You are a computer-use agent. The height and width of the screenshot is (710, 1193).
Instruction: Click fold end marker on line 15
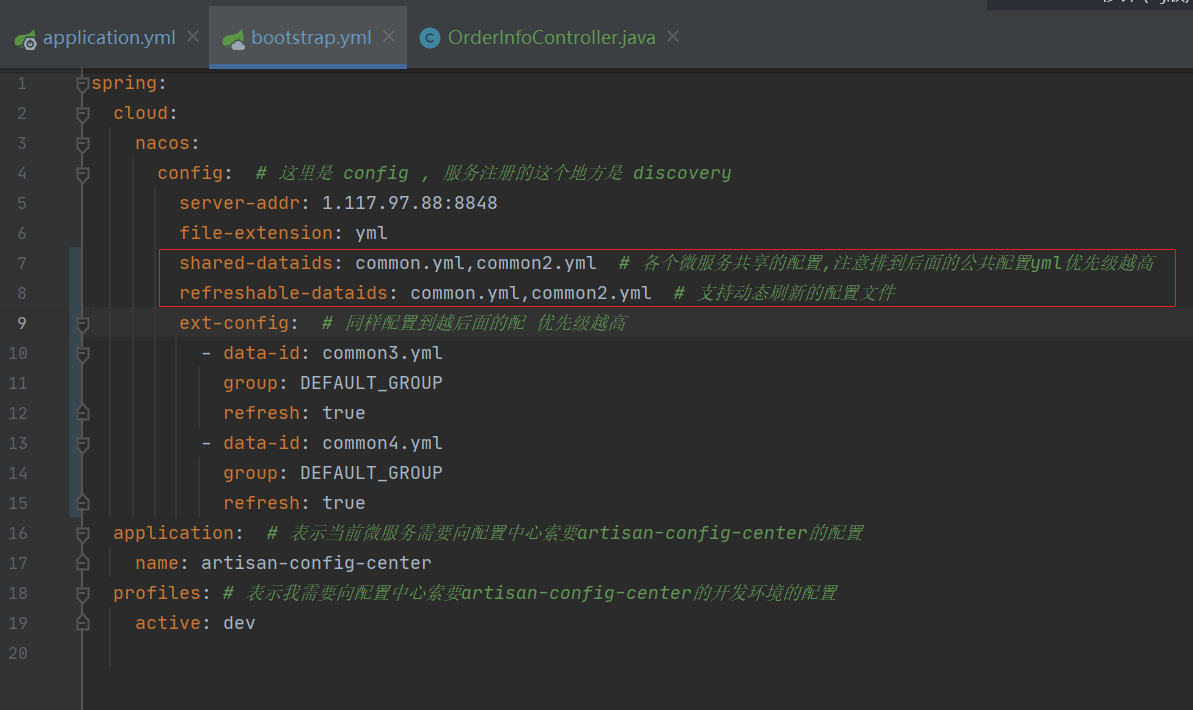(x=83, y=502)
